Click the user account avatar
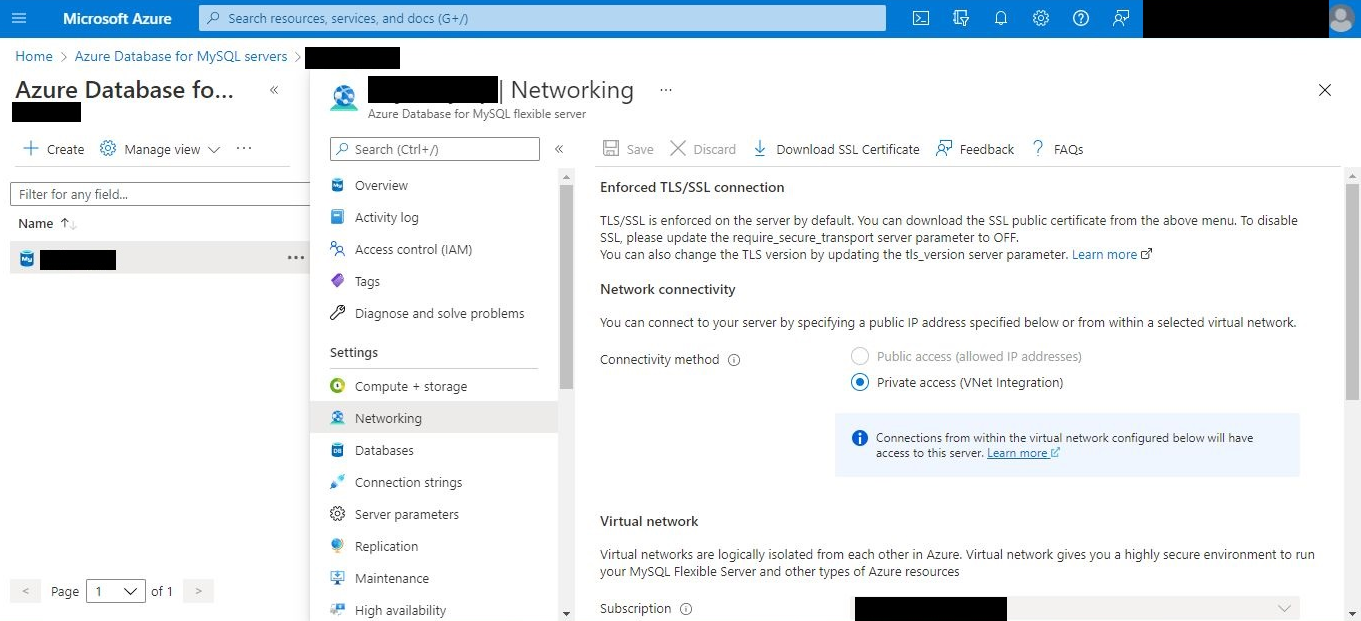1361x621 pixels. point(1341,18)
